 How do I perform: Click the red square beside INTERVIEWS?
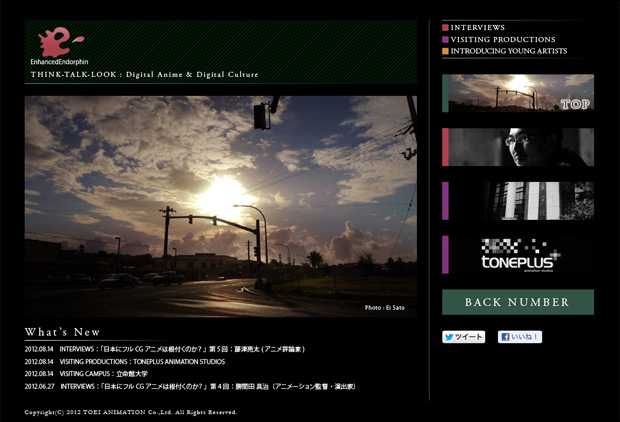point(445,27)
